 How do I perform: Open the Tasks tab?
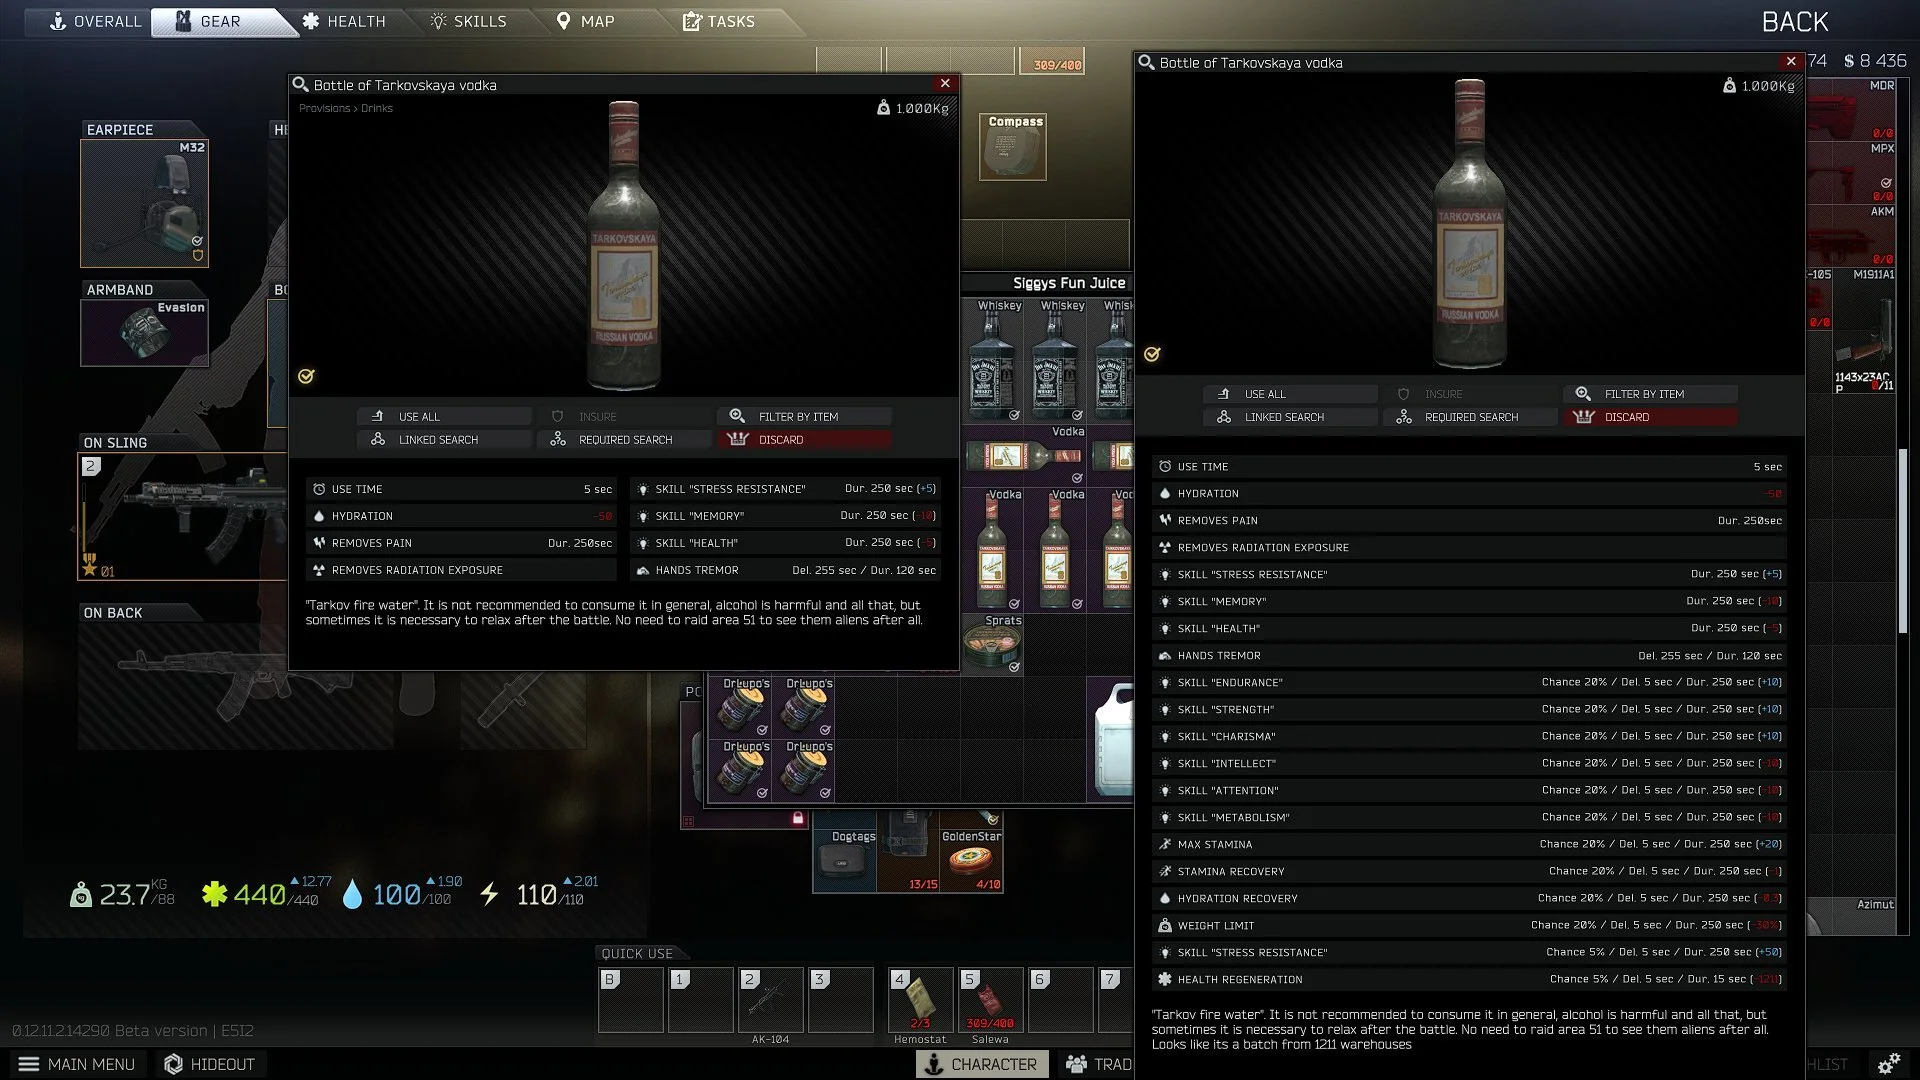tap(719, 21)
